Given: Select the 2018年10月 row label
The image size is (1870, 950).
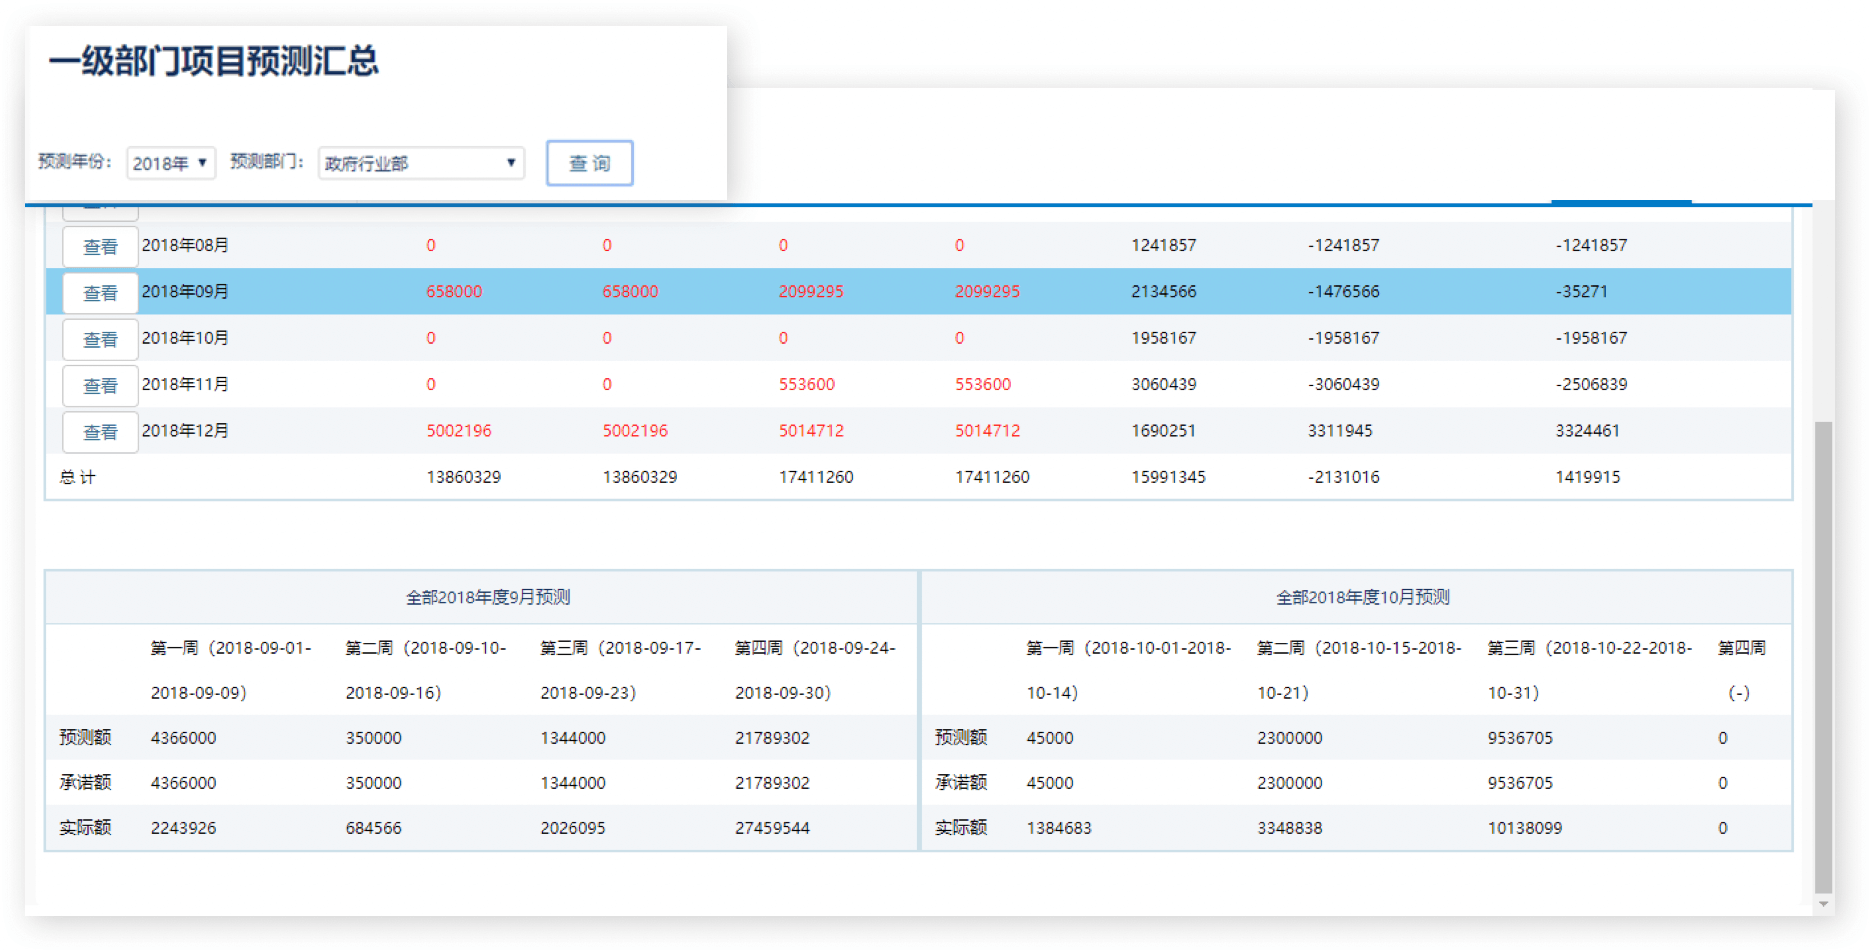Looking at the screenshot, I should (x=185, y=338).
